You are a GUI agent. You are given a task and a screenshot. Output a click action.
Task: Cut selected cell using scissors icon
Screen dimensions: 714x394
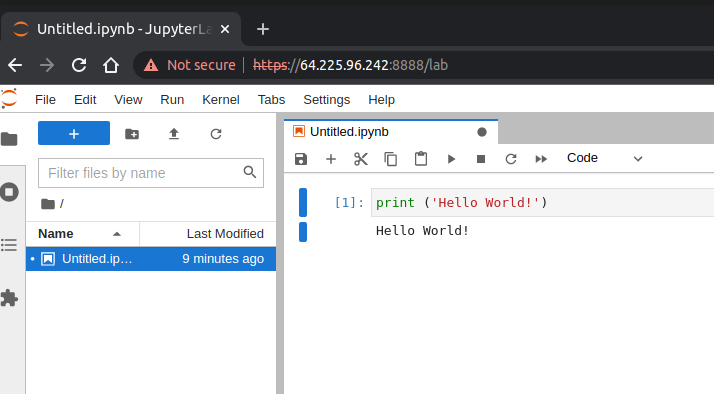coord(361,159)
